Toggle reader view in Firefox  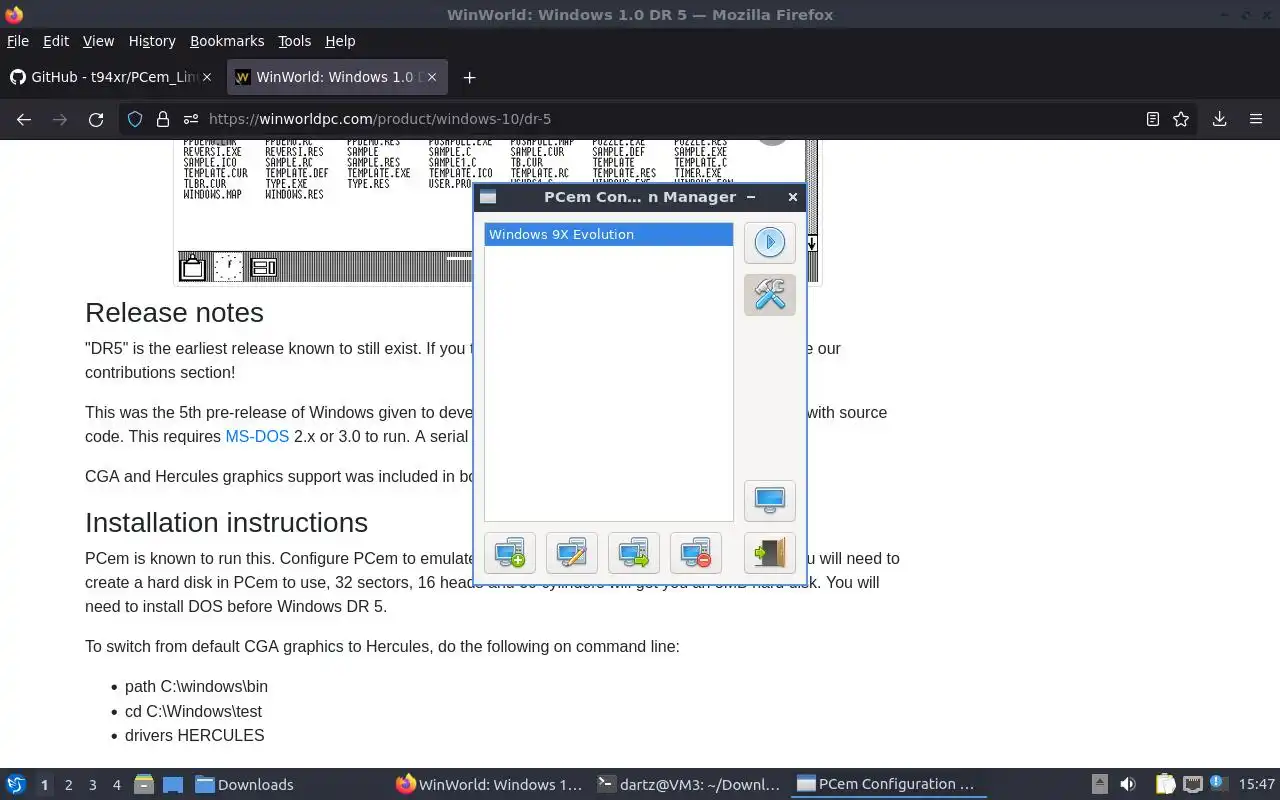(1152, 119)
